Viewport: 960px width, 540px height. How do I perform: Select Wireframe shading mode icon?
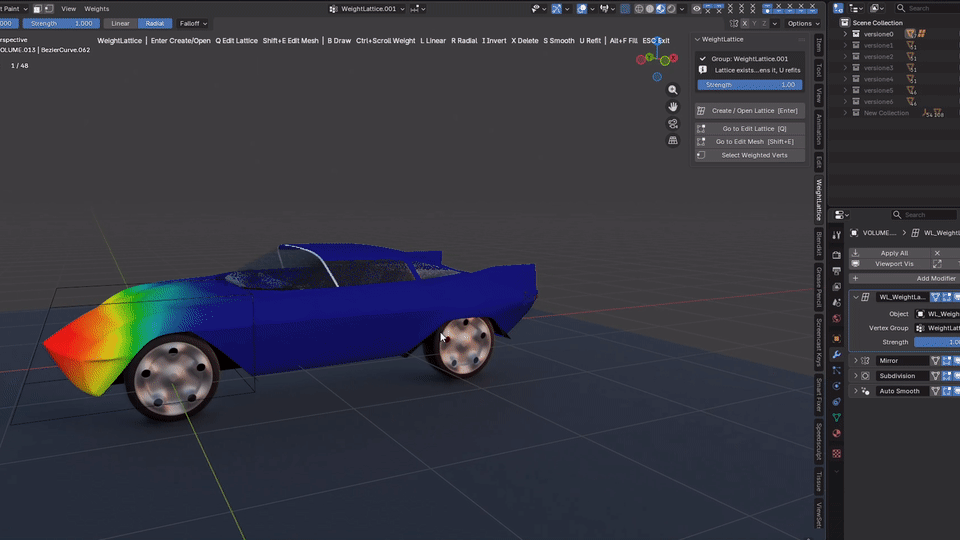(639, 9)
